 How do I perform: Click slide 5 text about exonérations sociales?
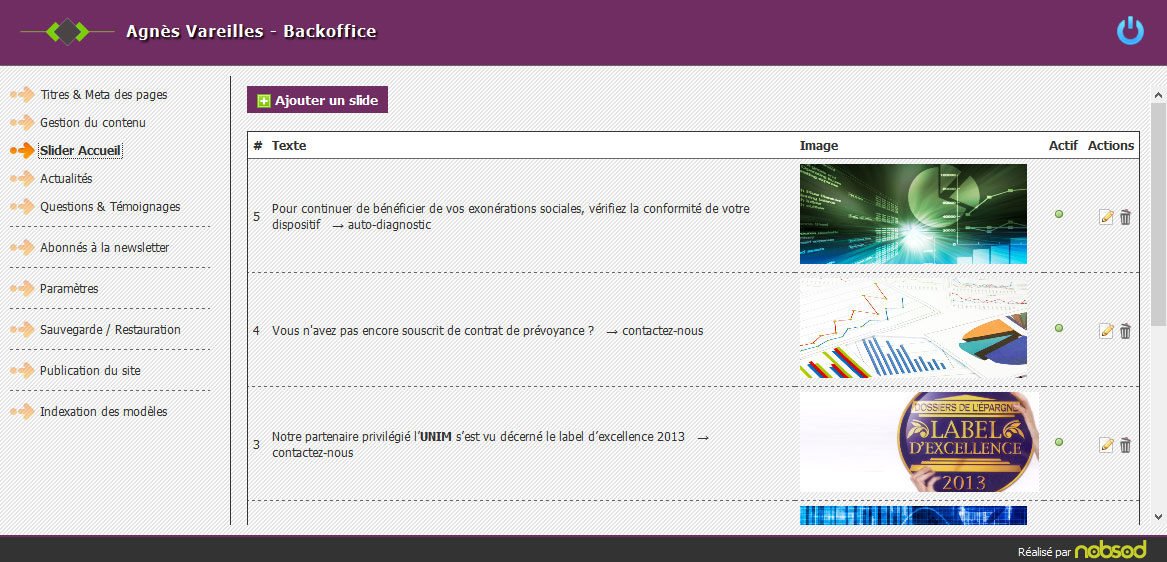coord(511,216)
